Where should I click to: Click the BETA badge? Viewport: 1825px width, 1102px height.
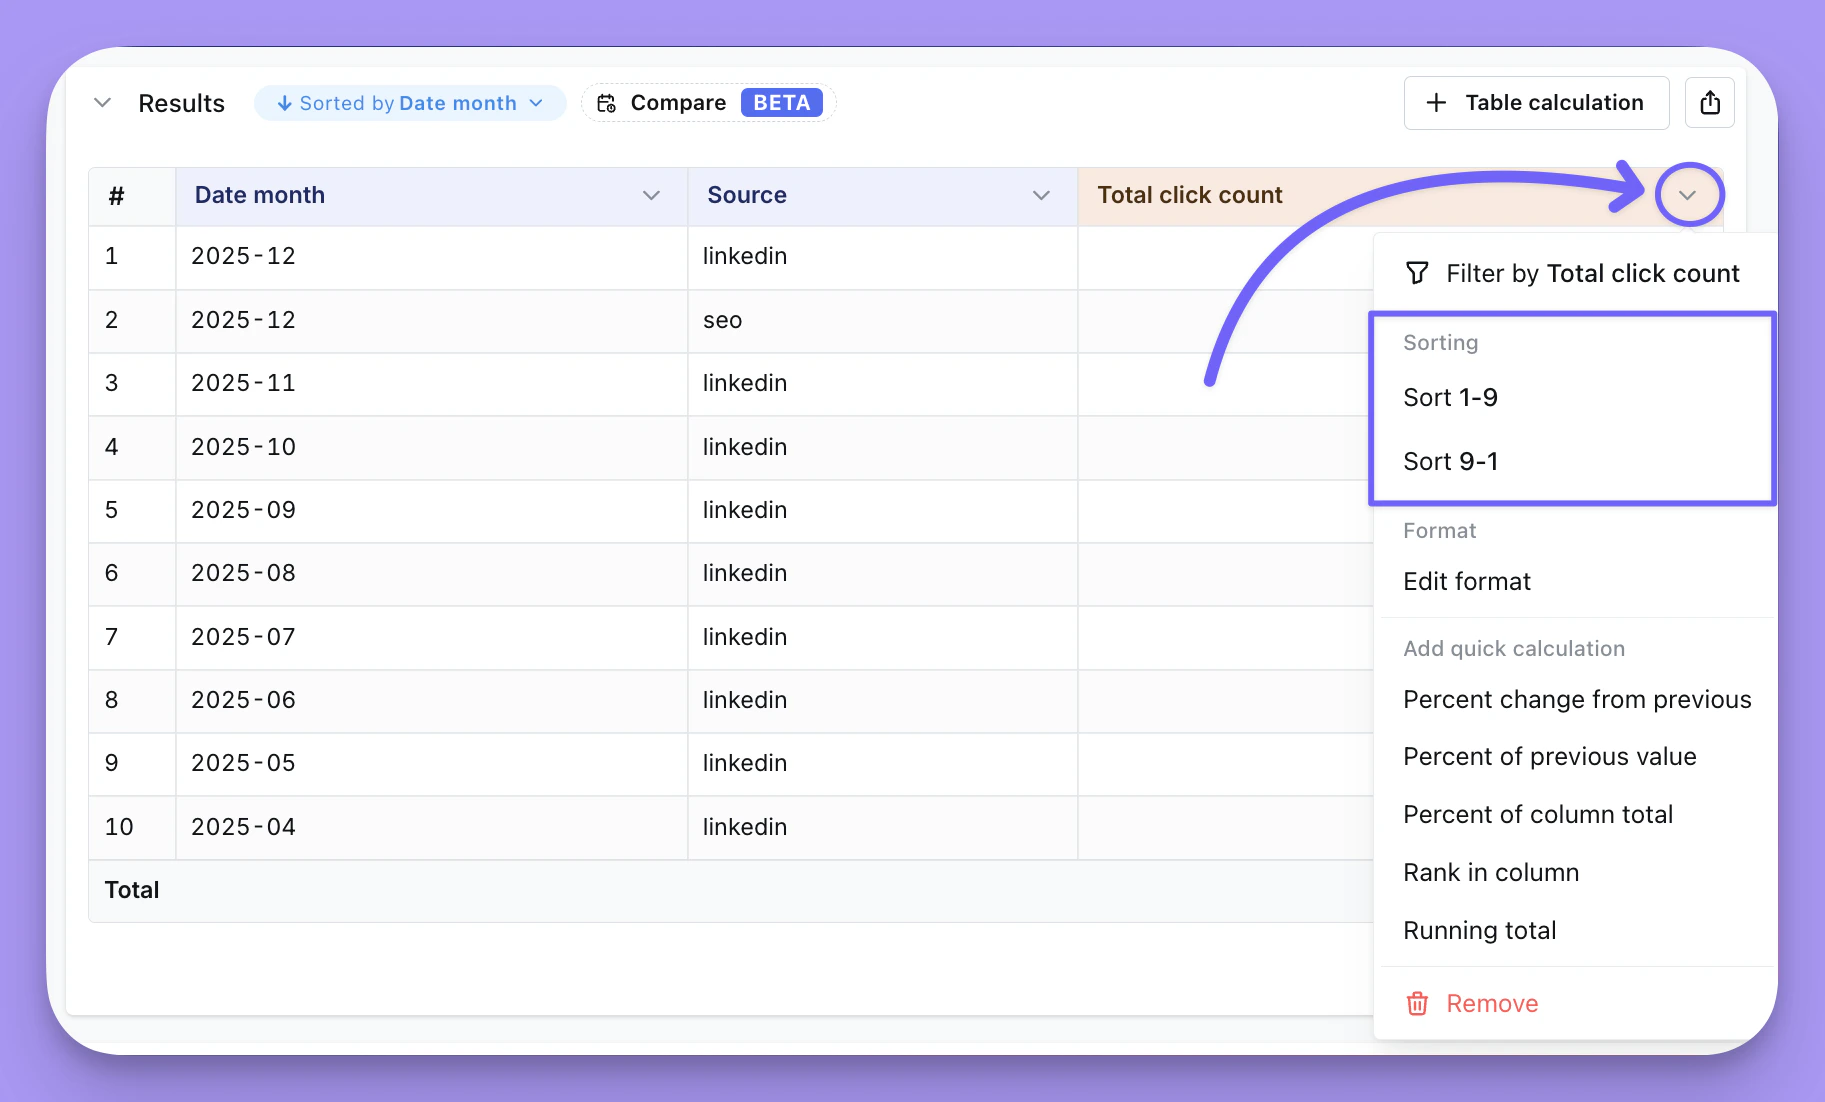tap(782, 103)
